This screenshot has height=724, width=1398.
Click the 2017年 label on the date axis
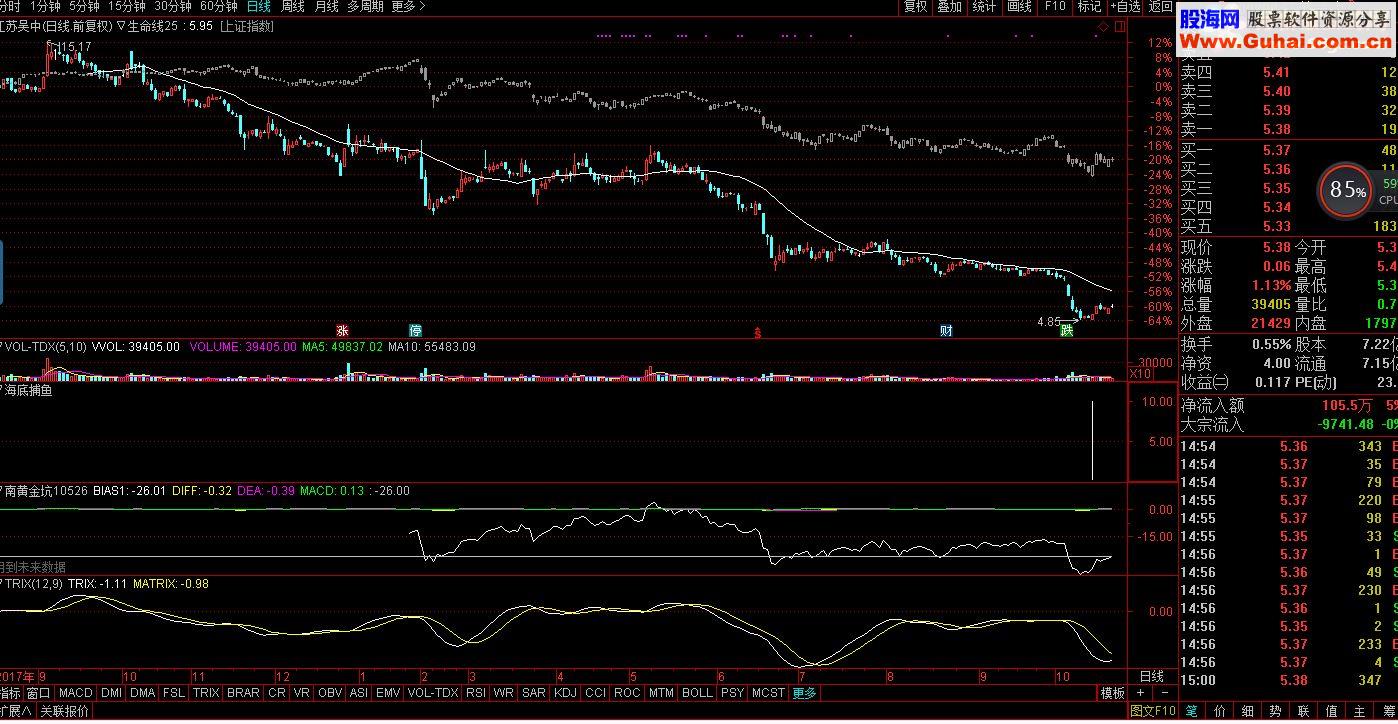point(17,676)
